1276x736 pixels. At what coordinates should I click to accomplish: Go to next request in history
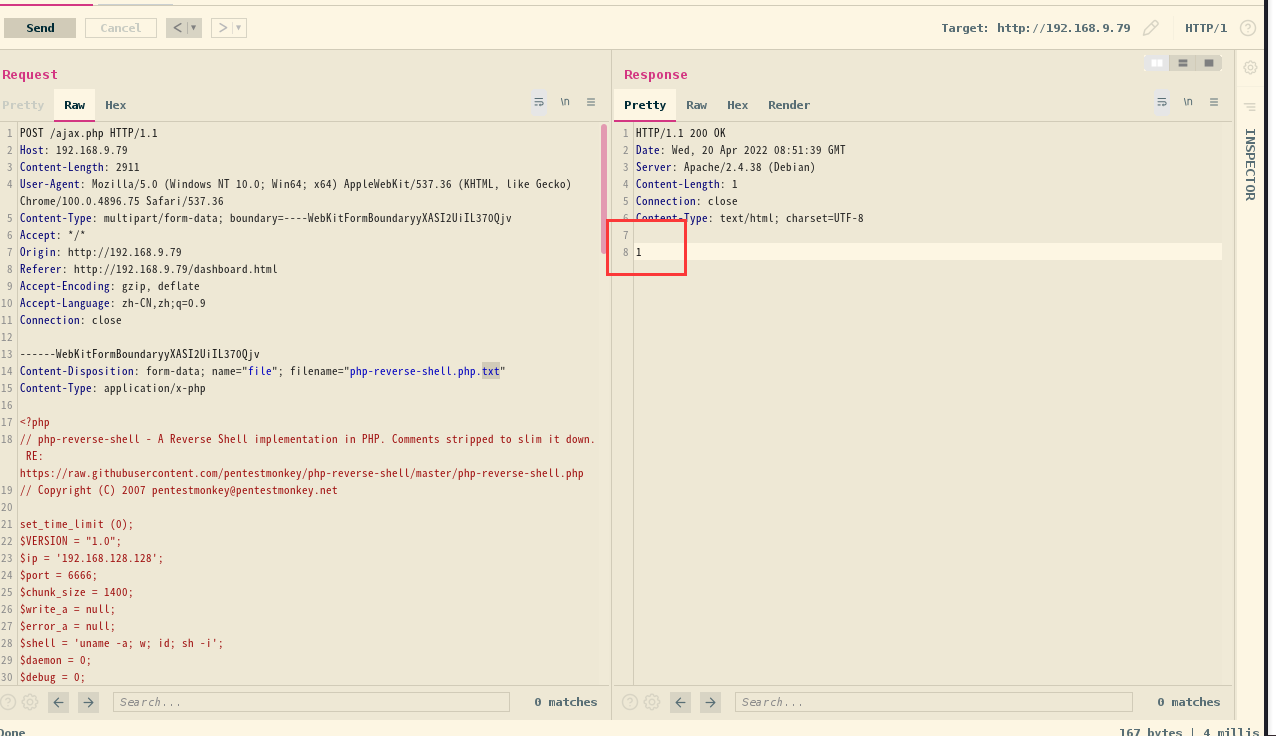pyautogui.click(x=222, y=28)
